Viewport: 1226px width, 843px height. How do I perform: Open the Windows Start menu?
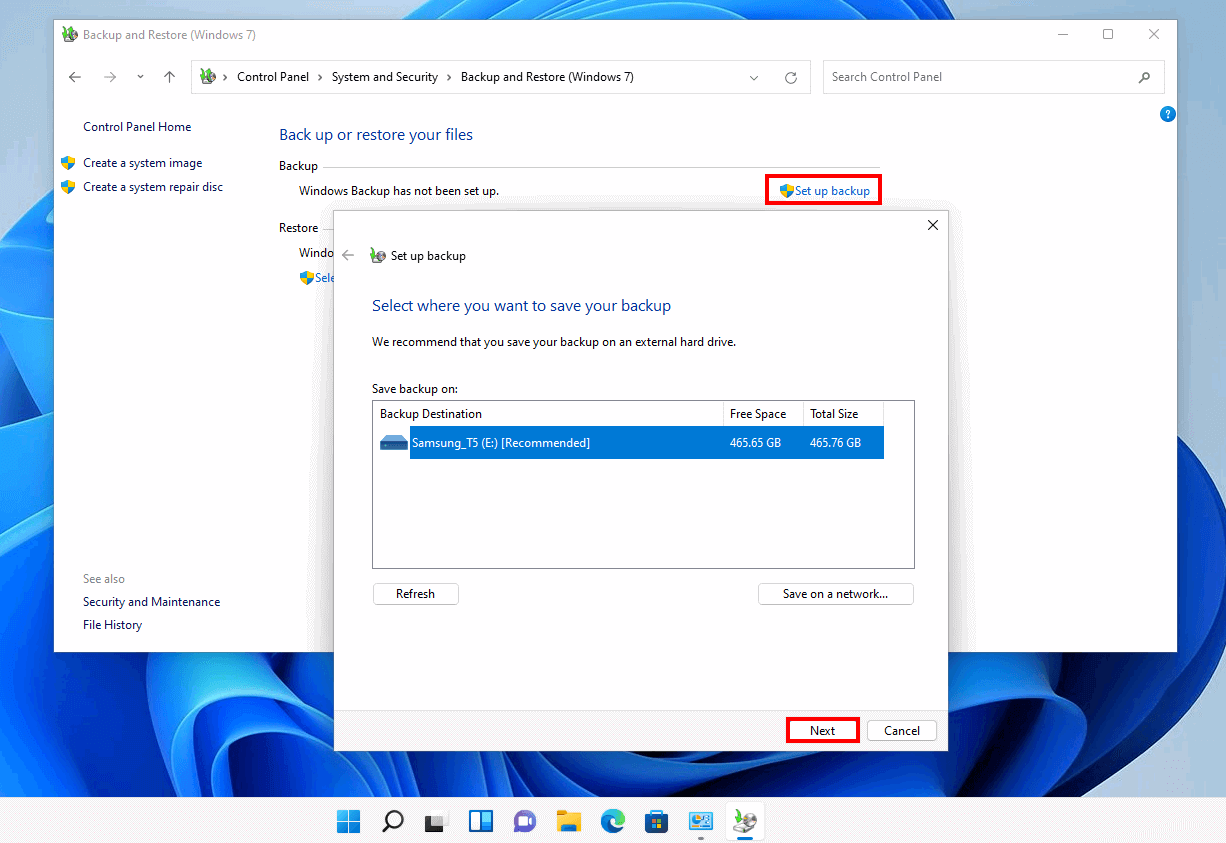pyautogui.click(x=348, y=820)
